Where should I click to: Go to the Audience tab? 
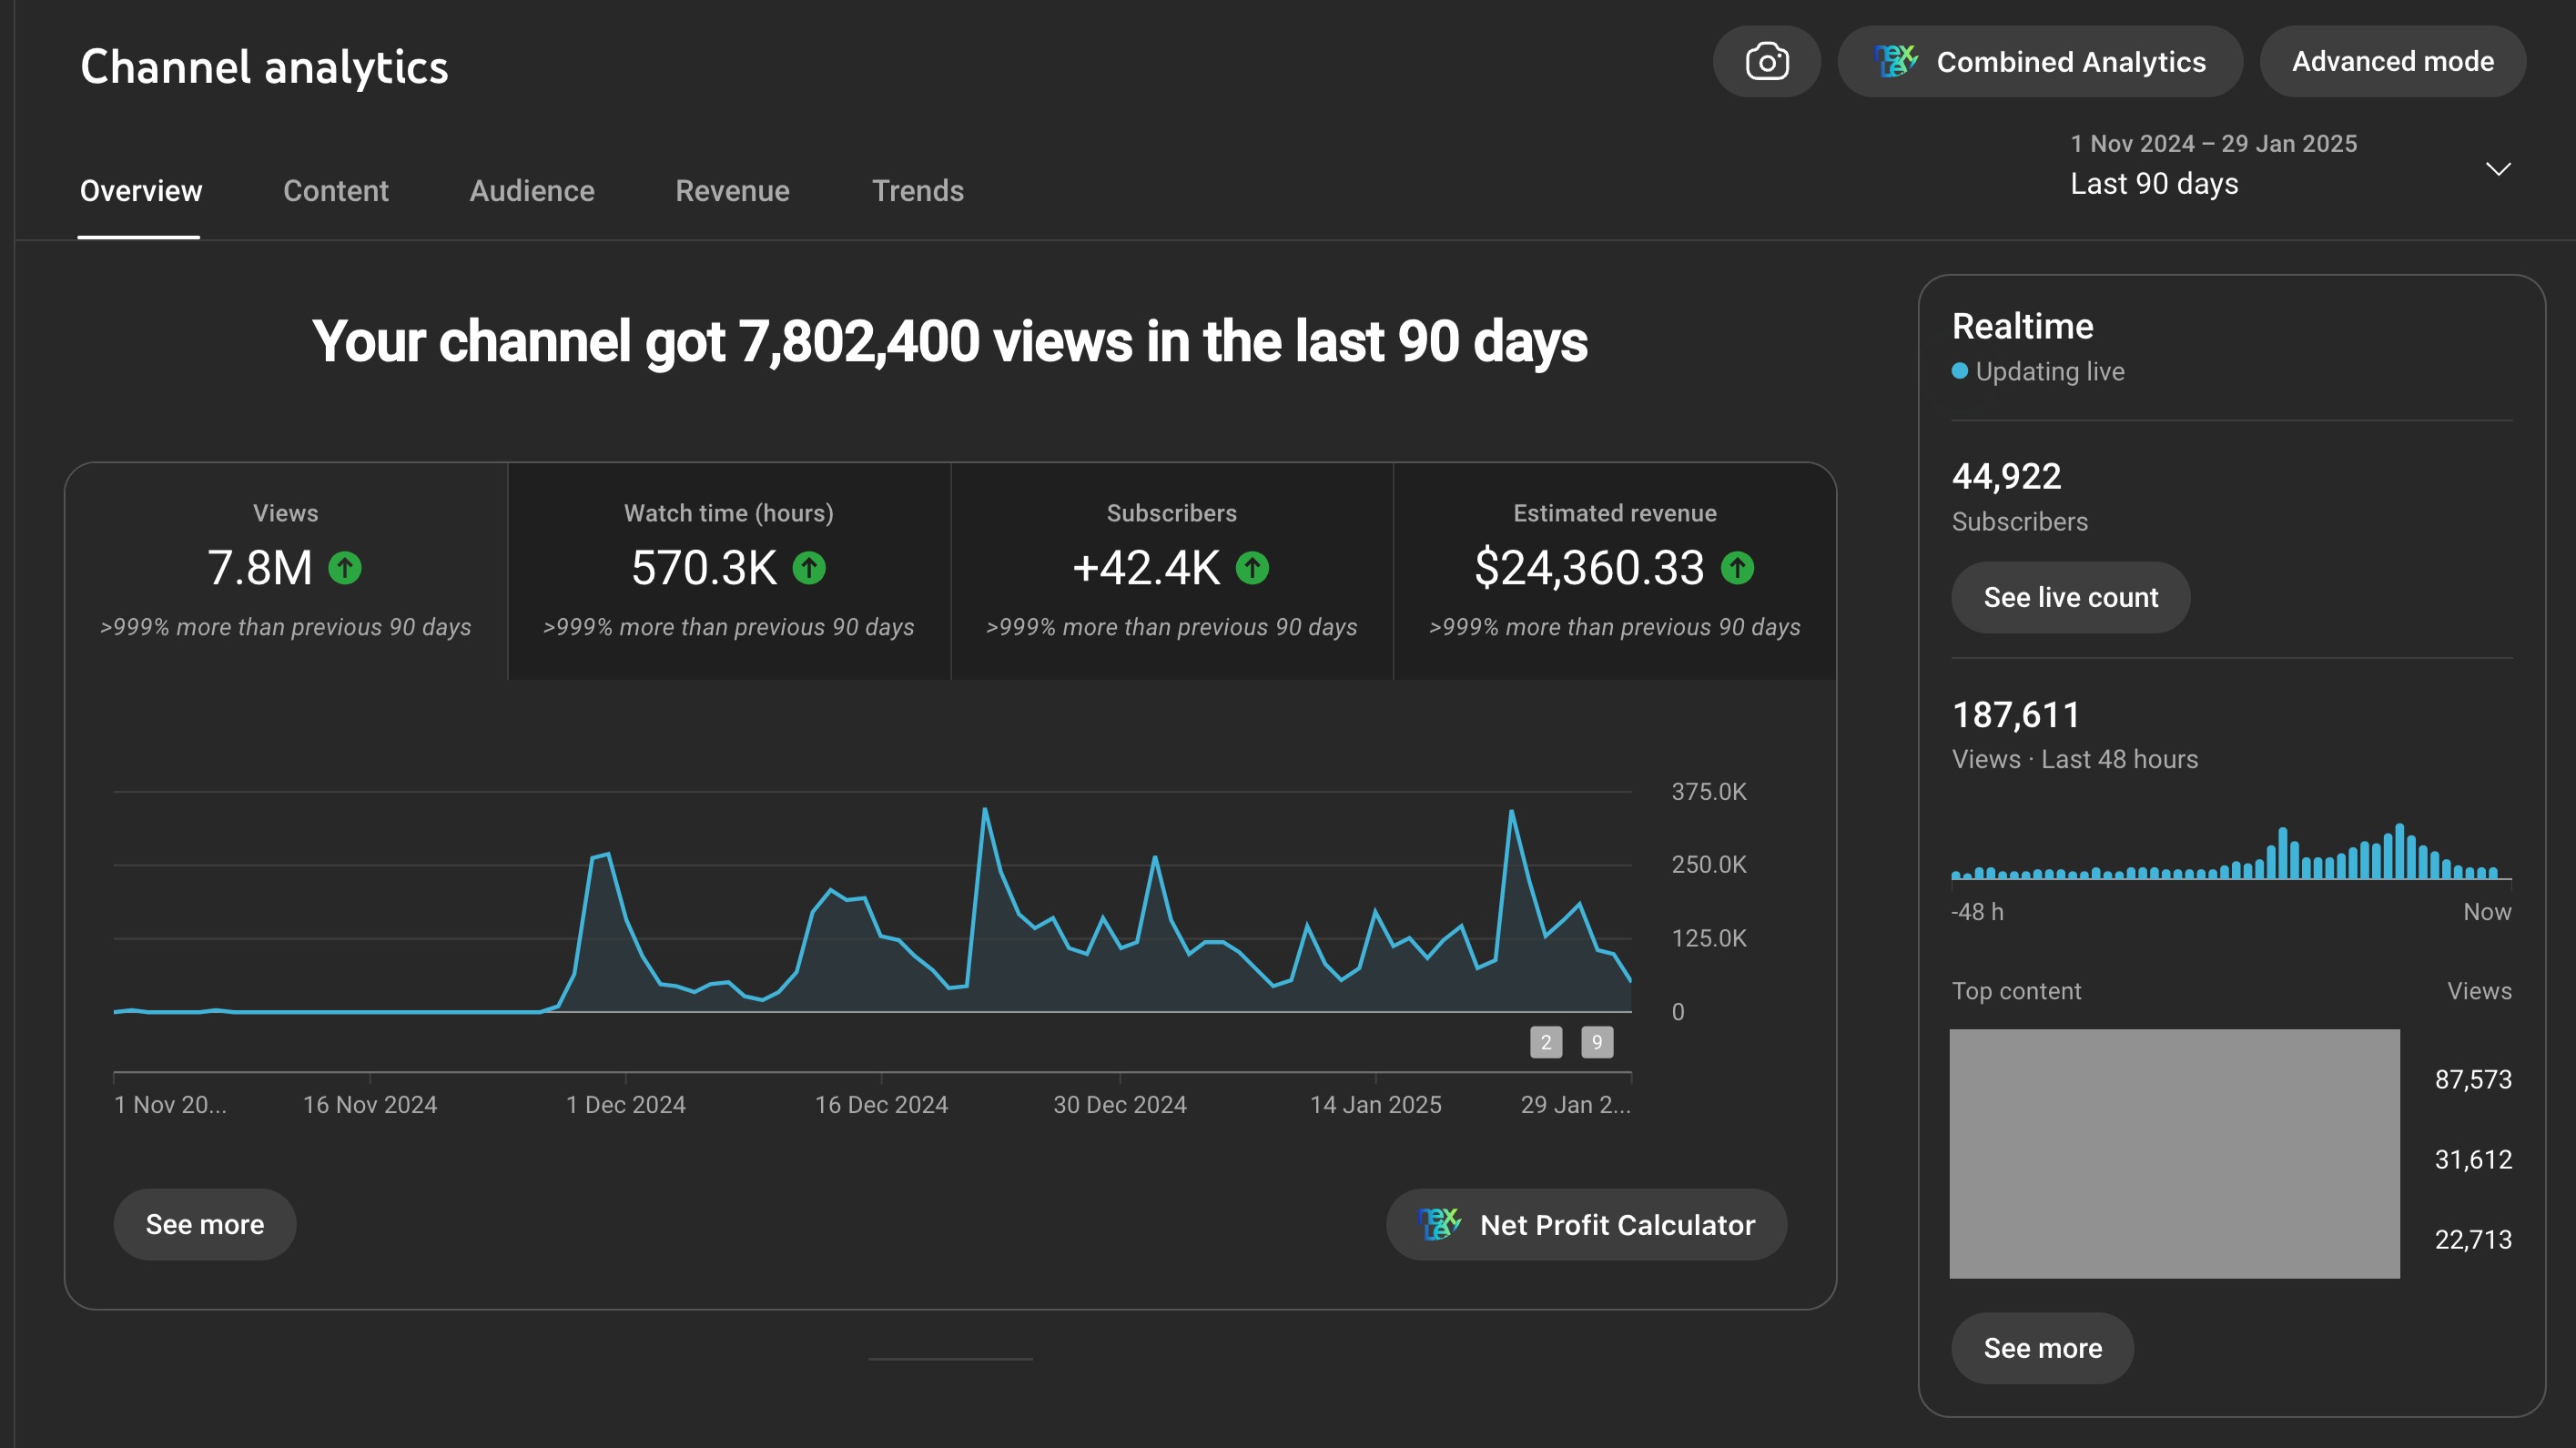532,191
